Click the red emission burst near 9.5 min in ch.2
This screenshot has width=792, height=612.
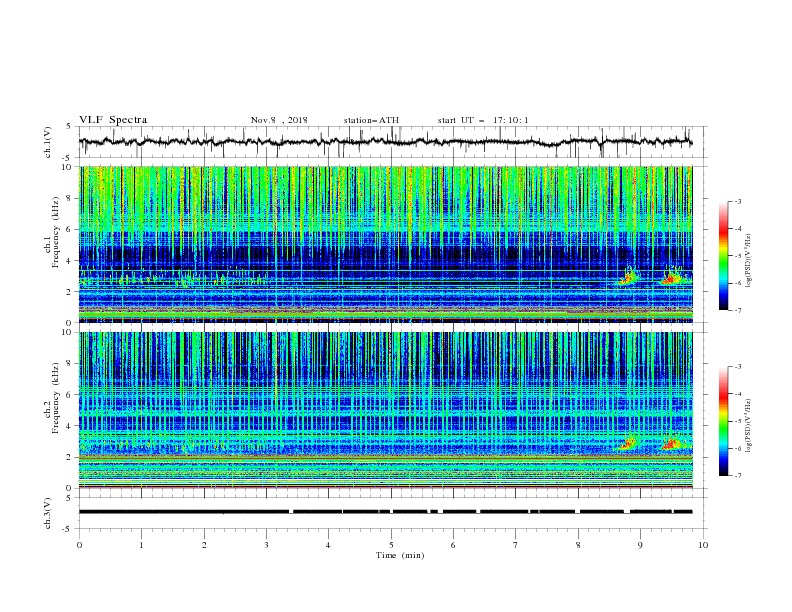672,443
